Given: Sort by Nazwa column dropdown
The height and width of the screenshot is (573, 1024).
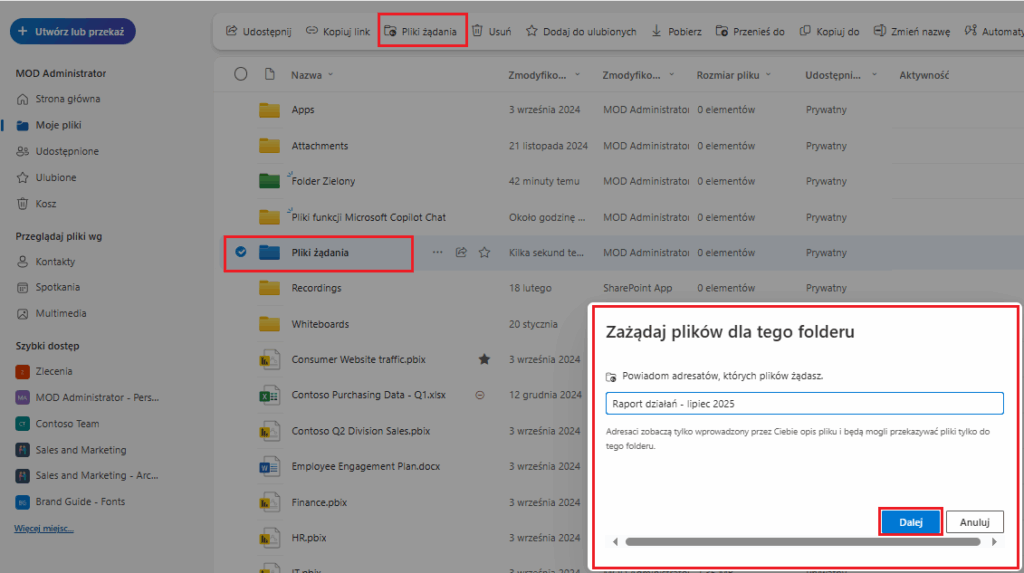Looking at the screenshot, I should click(312, 75).
